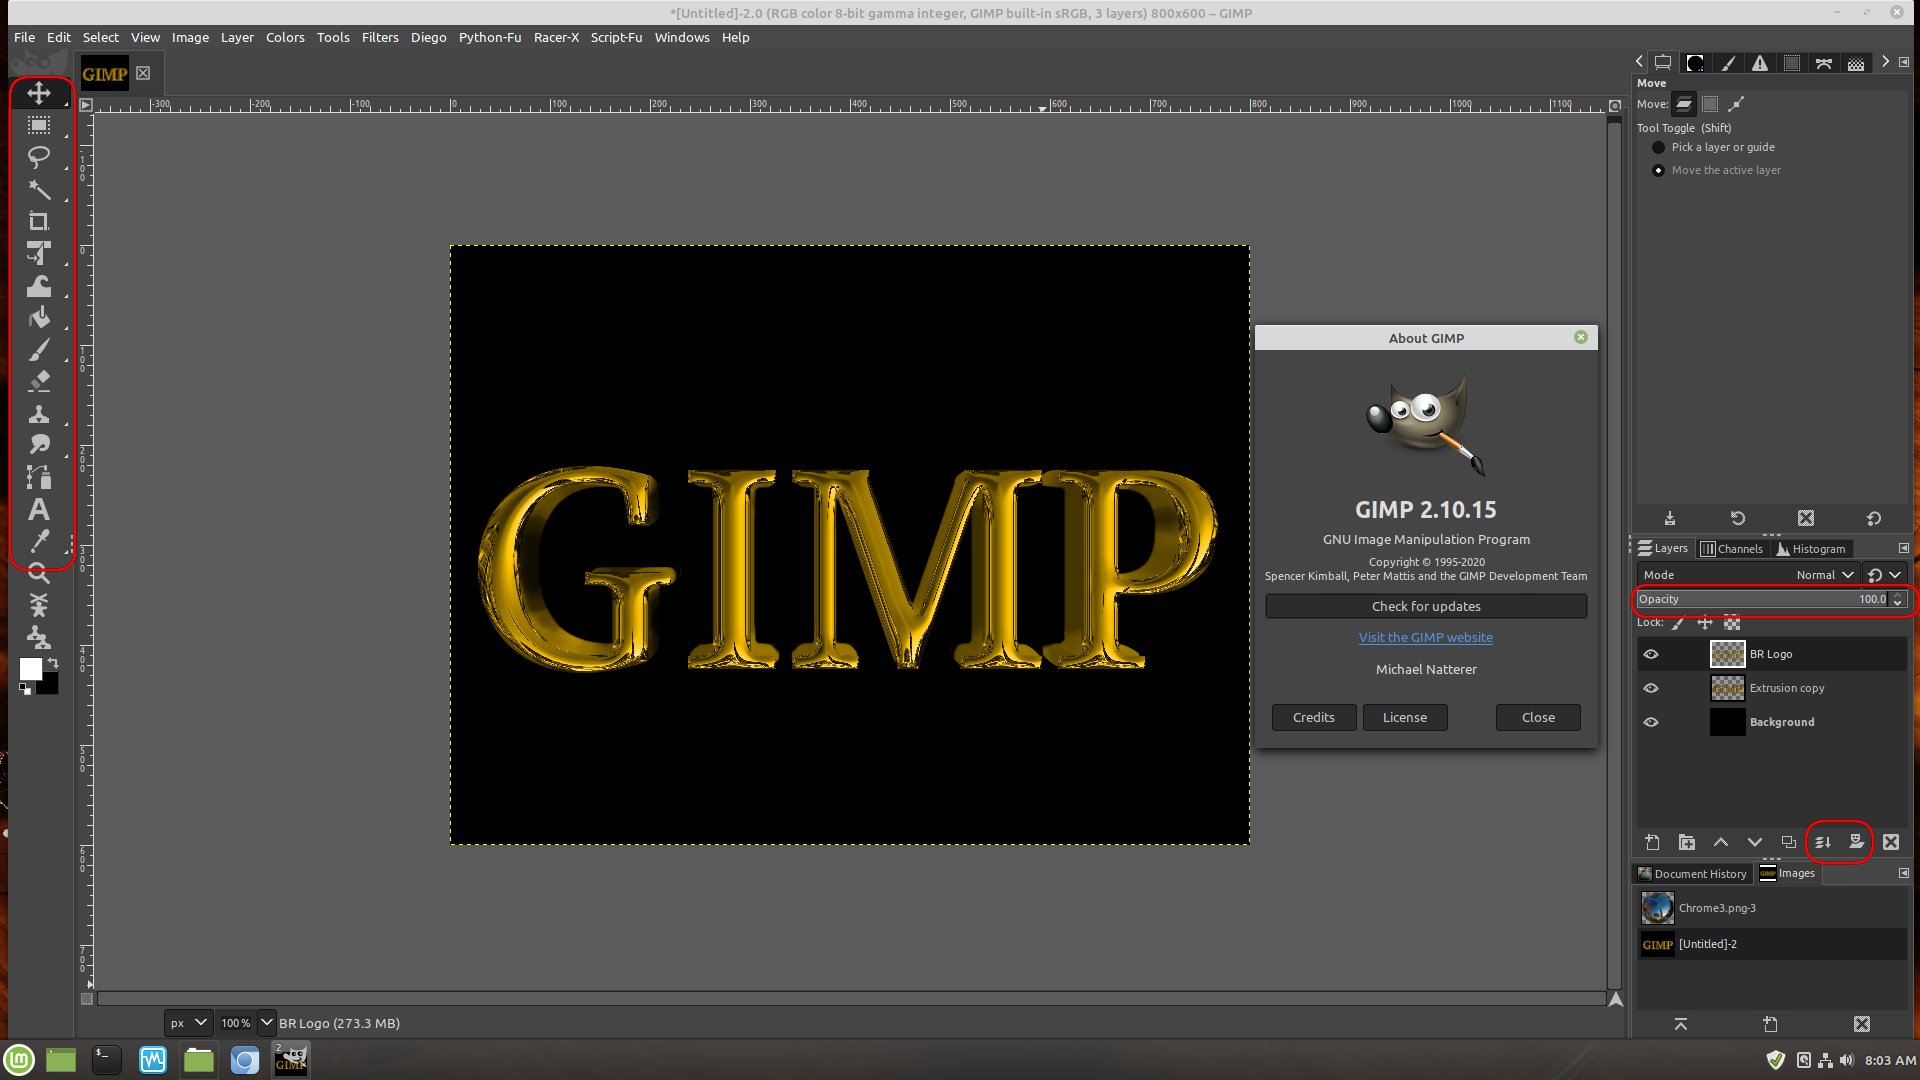This screenshot has width=1920, height=1080.
Task: Select the Smudge tool
Action: point(39,445)
